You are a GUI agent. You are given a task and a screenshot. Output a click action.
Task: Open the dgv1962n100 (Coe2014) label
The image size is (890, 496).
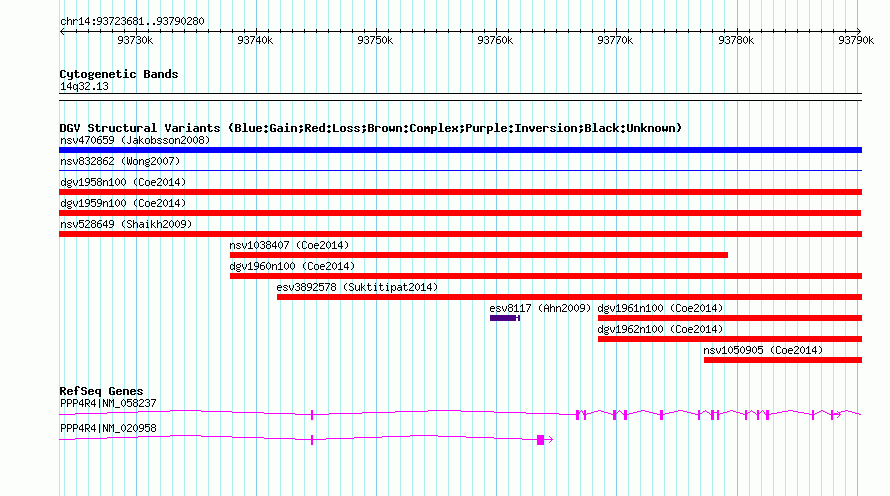(660, 329)
